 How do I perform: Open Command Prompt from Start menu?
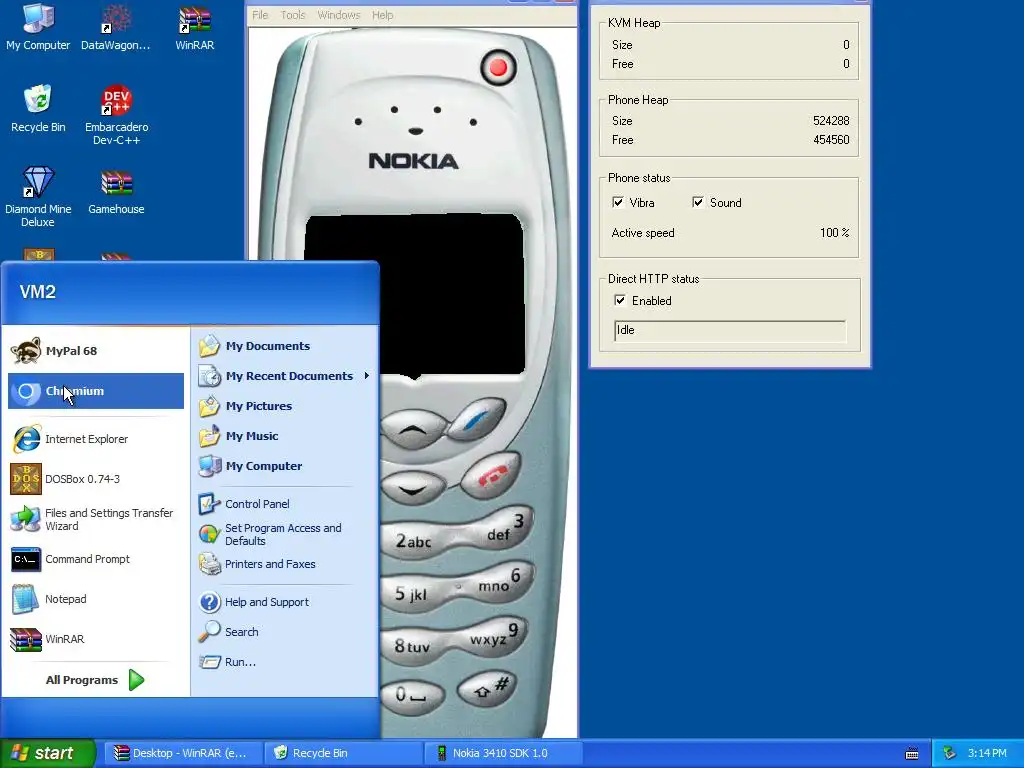96,559
